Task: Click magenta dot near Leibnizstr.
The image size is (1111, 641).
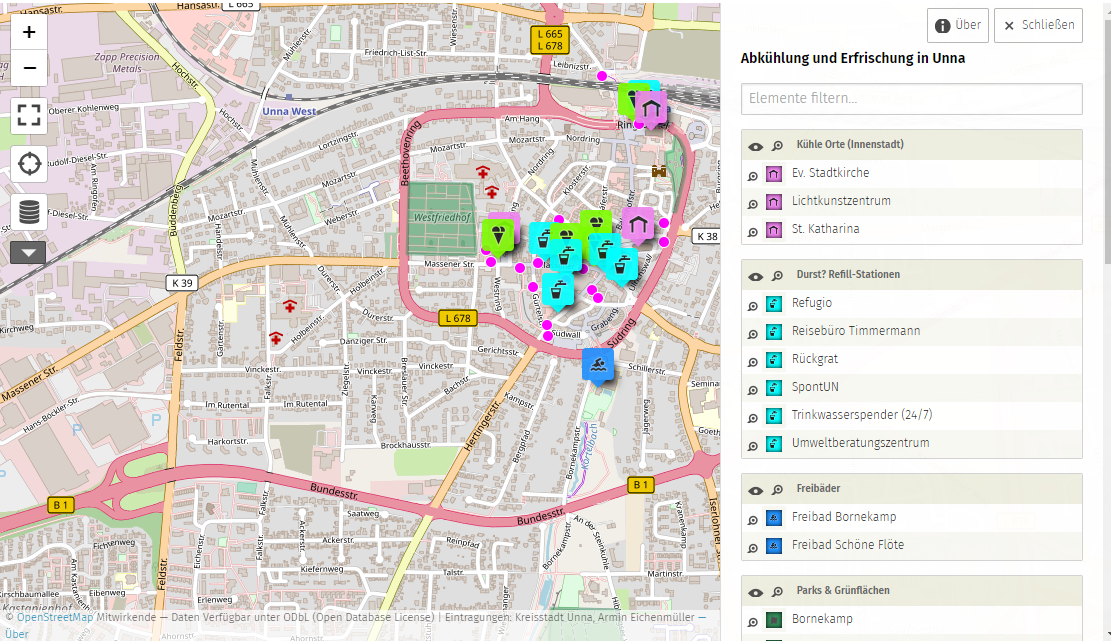Action: [x=602, y=76]
